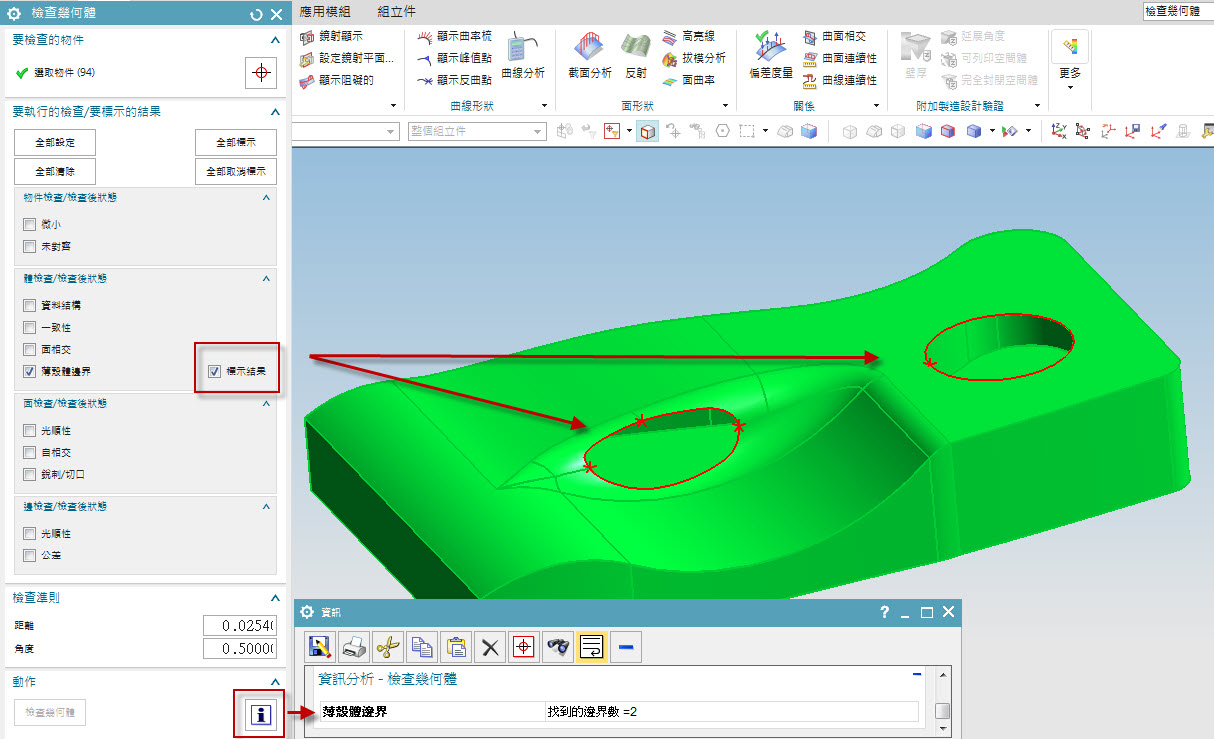The width and height of the screenshot is (1214, 739).
Task: Click 面曲率 face curvature command
Action: [x=688, y=80]
